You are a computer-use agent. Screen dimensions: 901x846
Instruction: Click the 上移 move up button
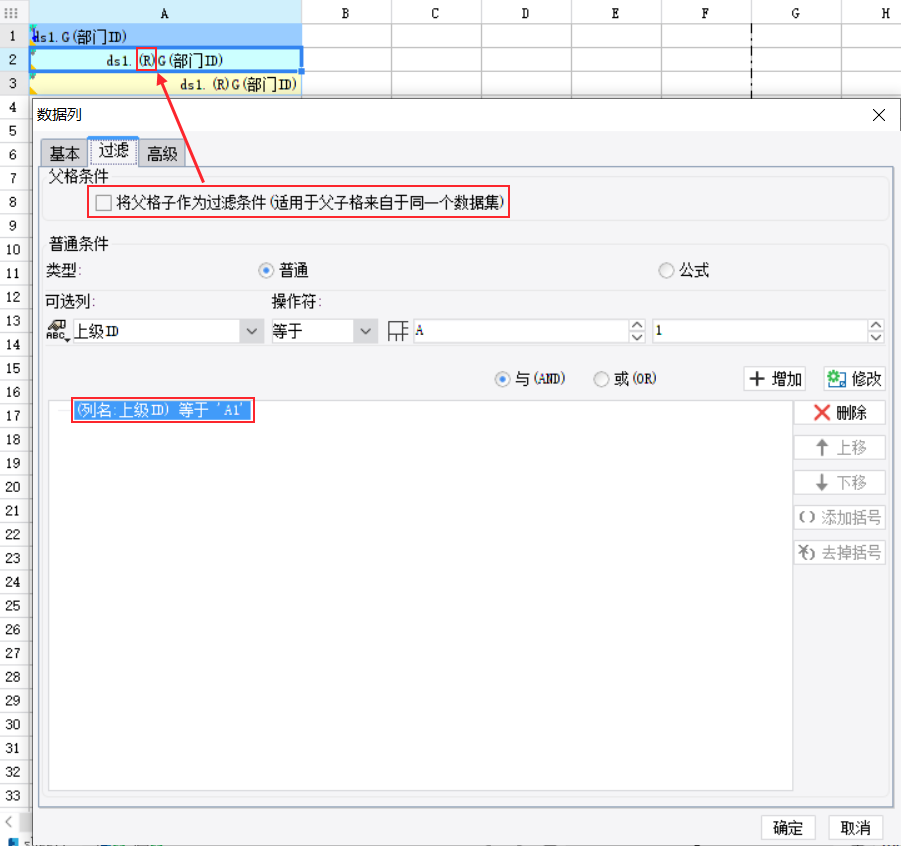(840, 448)
